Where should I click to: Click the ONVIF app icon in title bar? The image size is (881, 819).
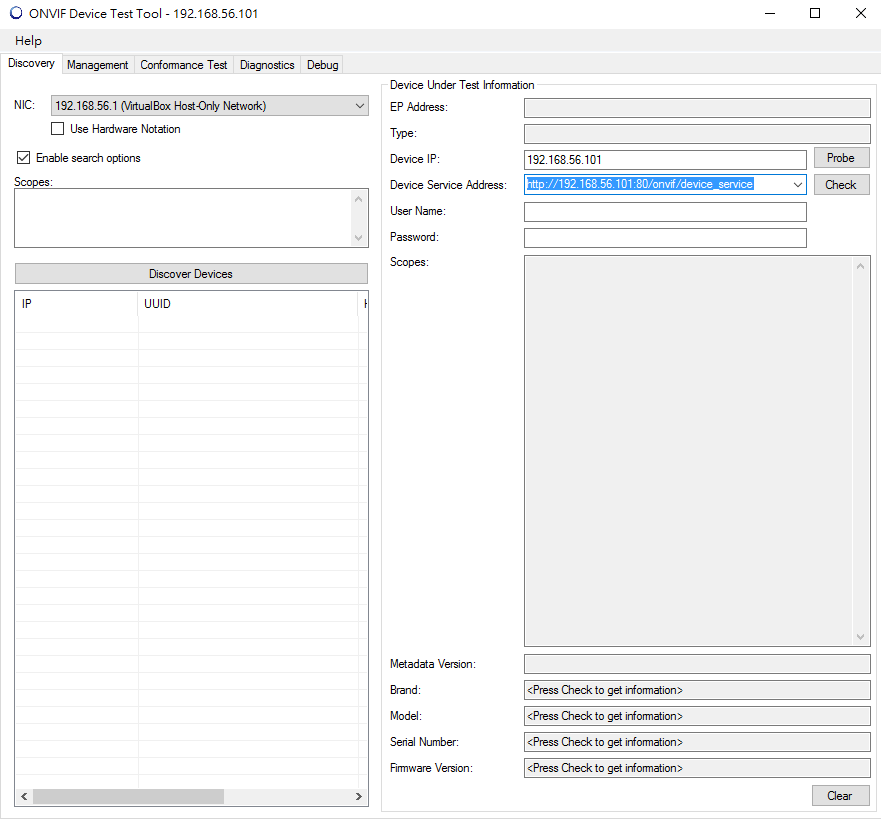coord(16,13)
